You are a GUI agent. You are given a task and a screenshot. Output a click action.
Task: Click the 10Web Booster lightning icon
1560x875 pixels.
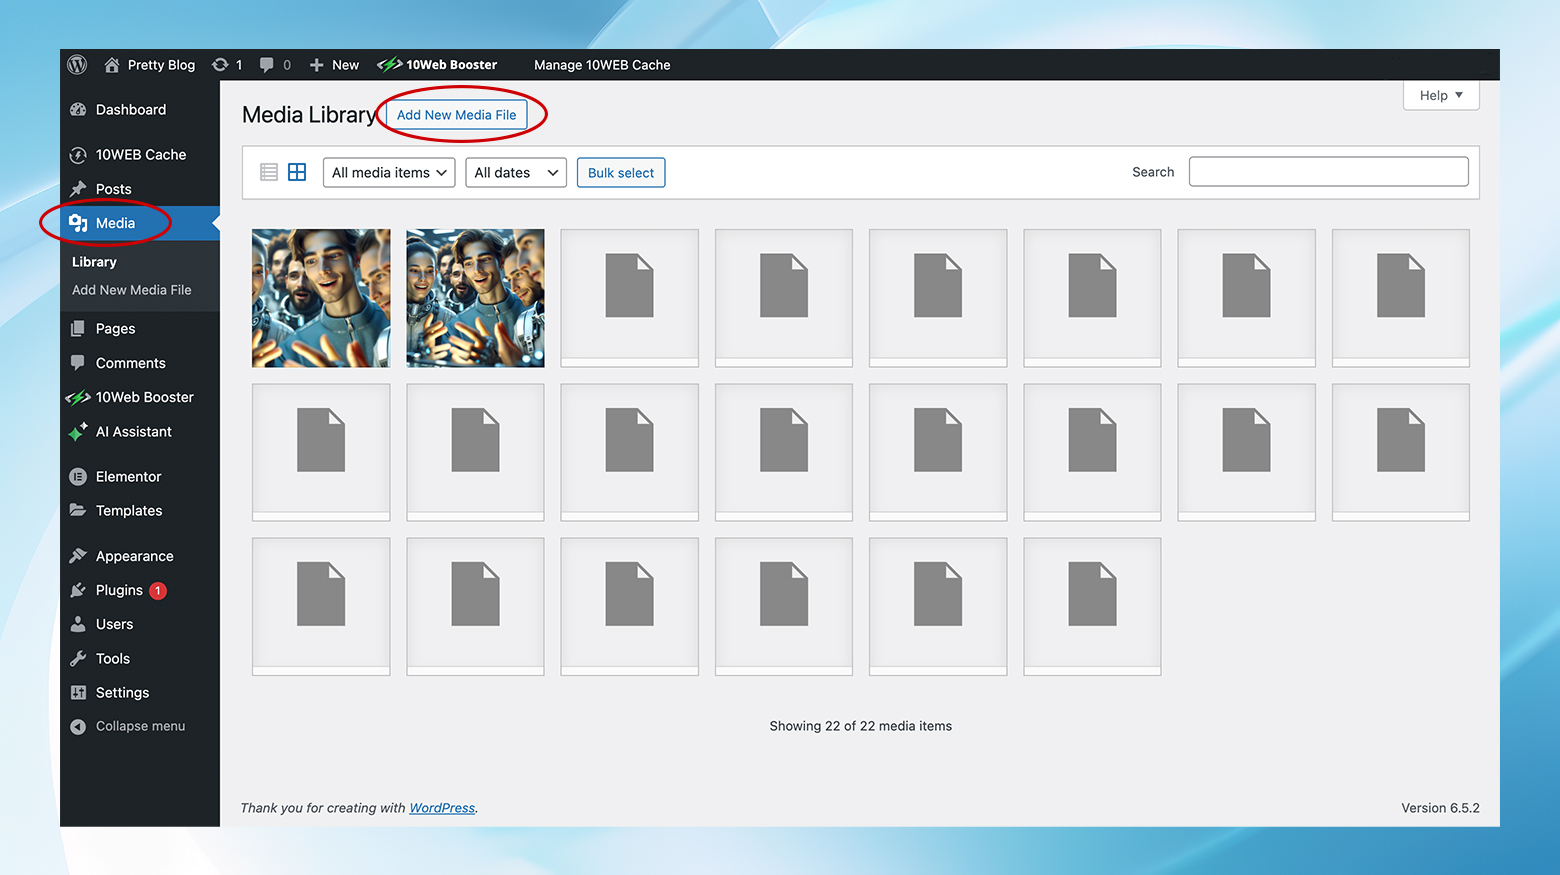click(x=78, y=397)
